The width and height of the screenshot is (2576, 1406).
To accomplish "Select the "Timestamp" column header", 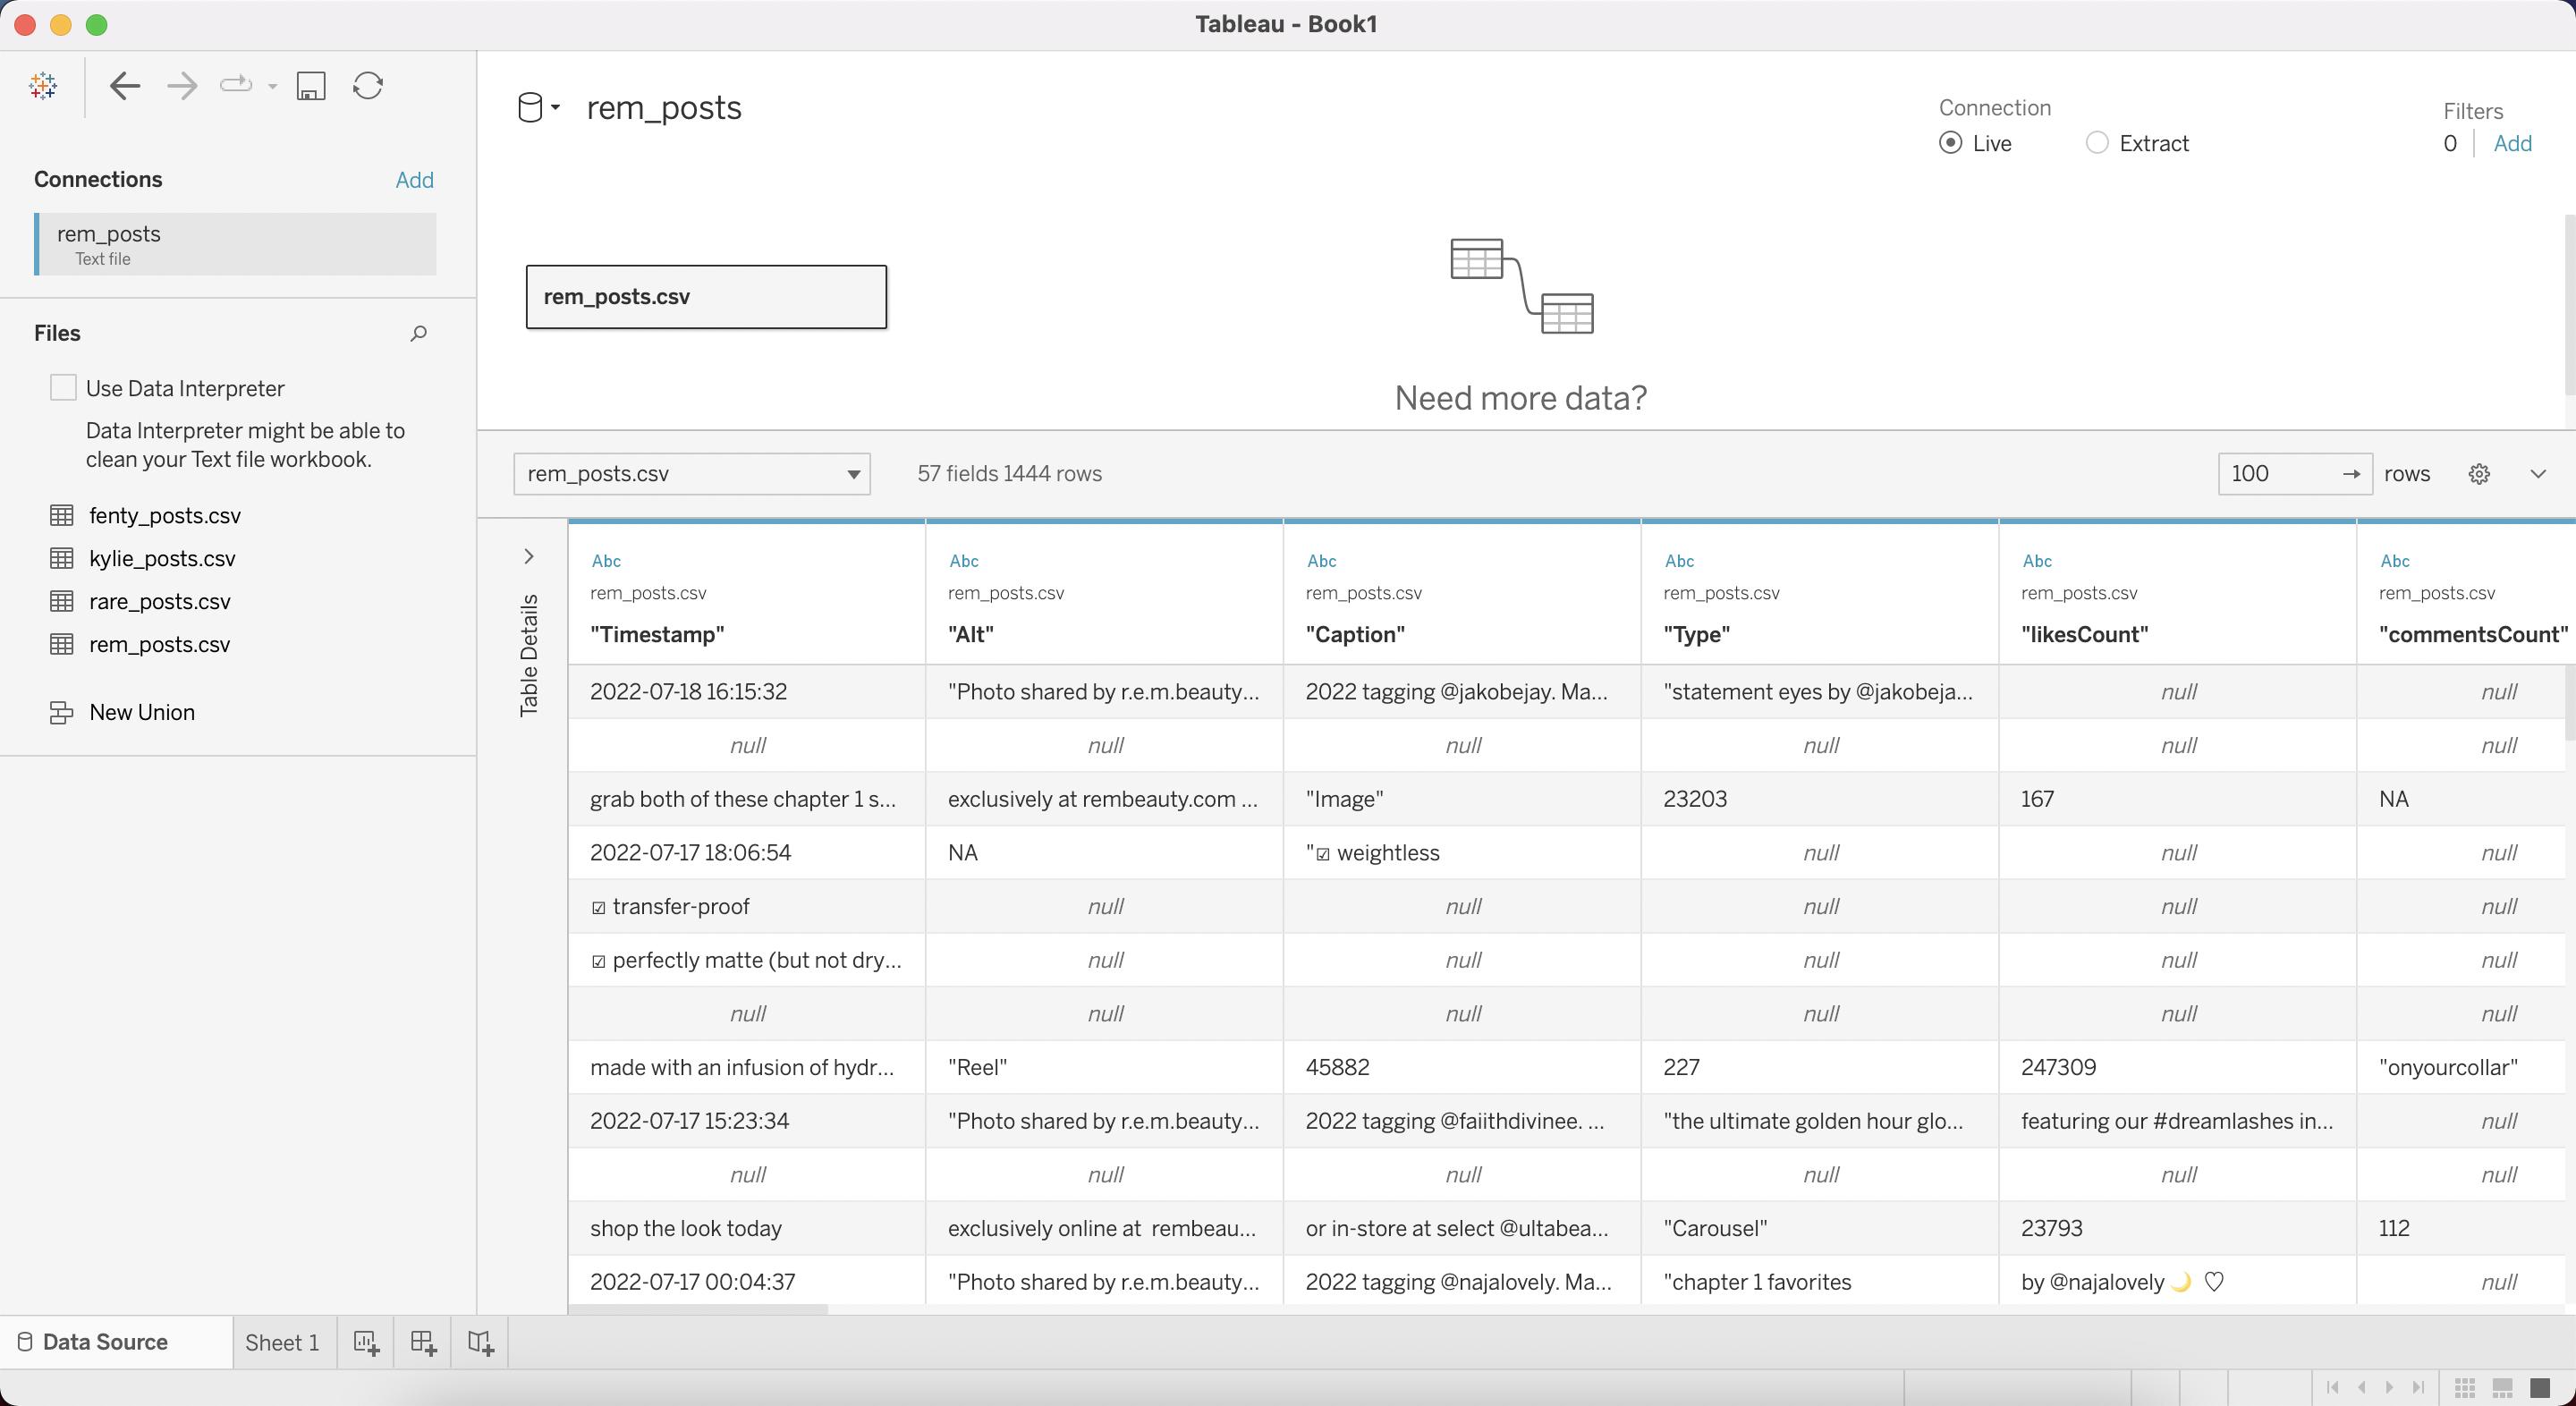I will click(x=657, y=634).
